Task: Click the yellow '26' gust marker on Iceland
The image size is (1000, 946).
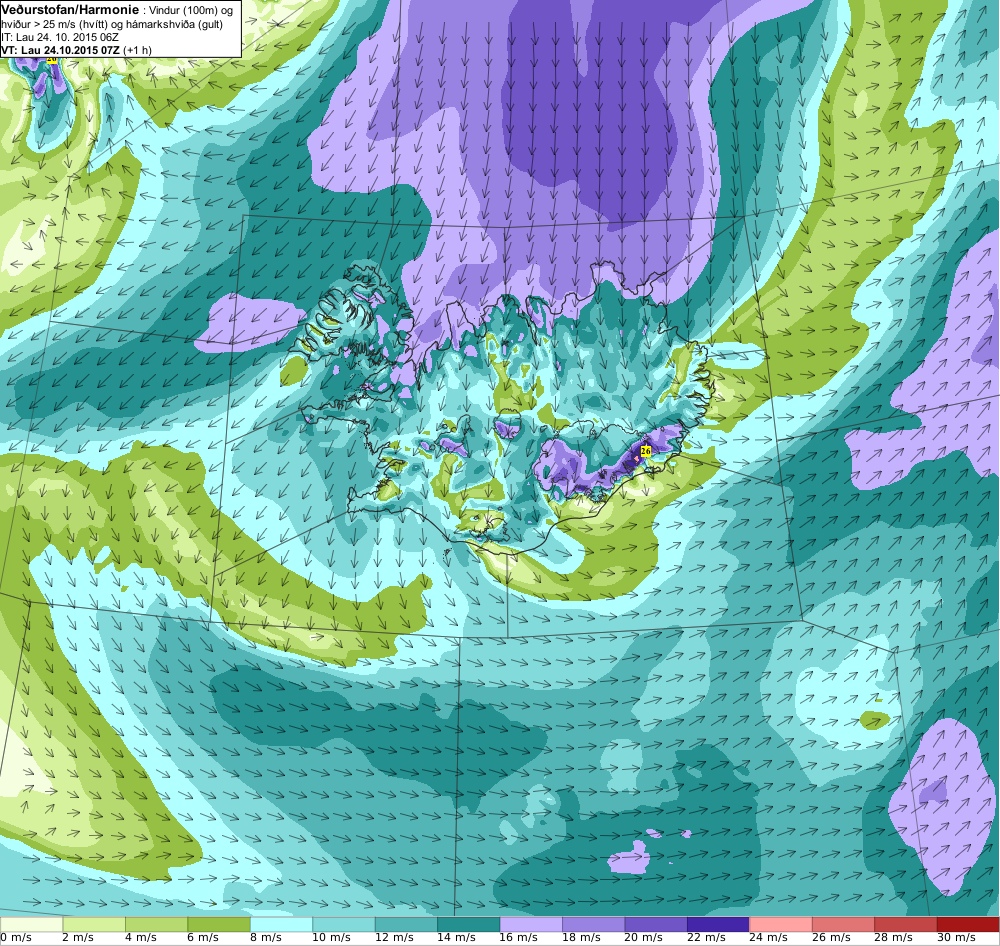Action: 645,451
